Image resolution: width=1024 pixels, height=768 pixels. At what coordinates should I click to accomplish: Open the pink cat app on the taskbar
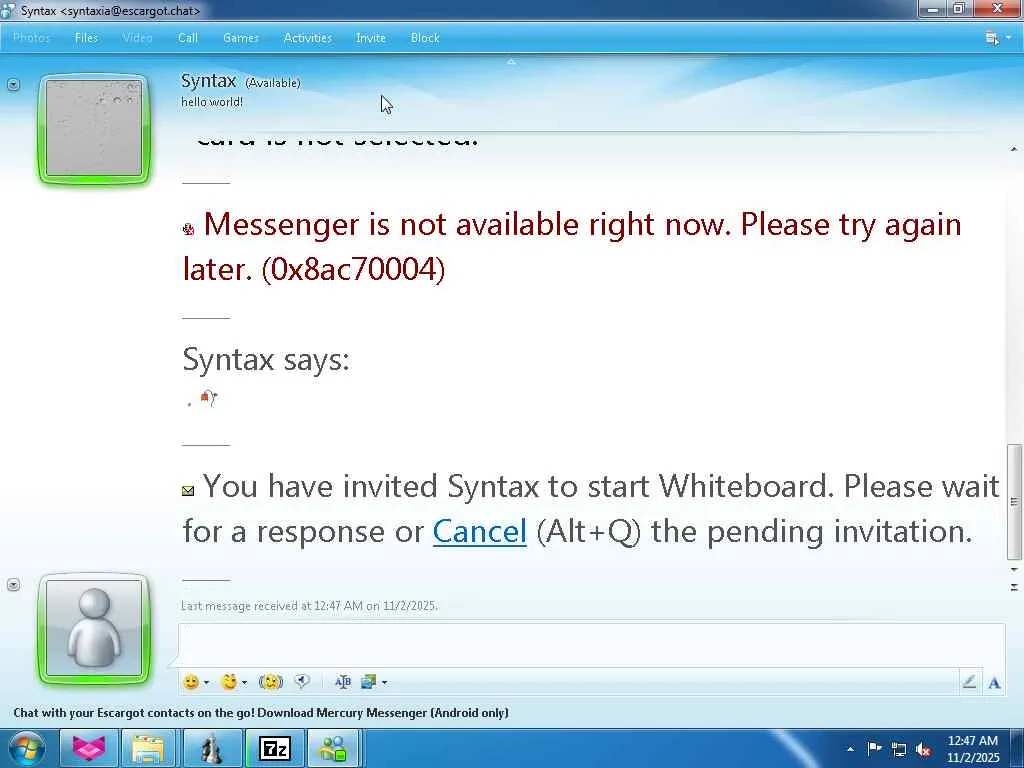click(89, 748)
